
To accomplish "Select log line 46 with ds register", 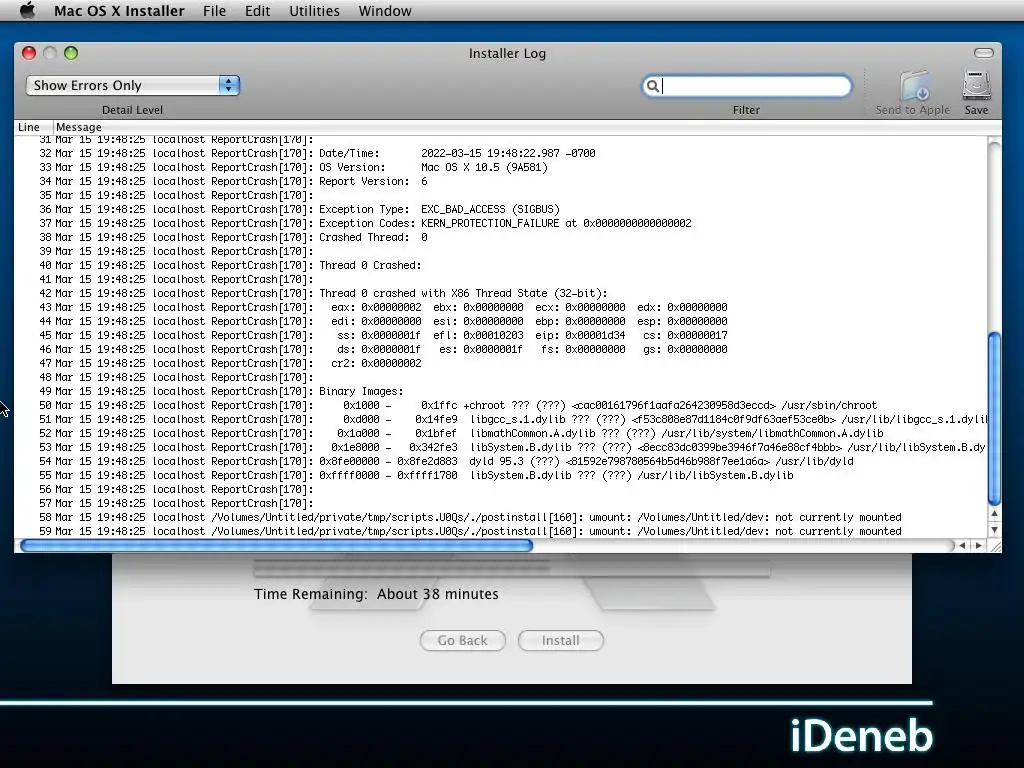I will pos(500,349).
